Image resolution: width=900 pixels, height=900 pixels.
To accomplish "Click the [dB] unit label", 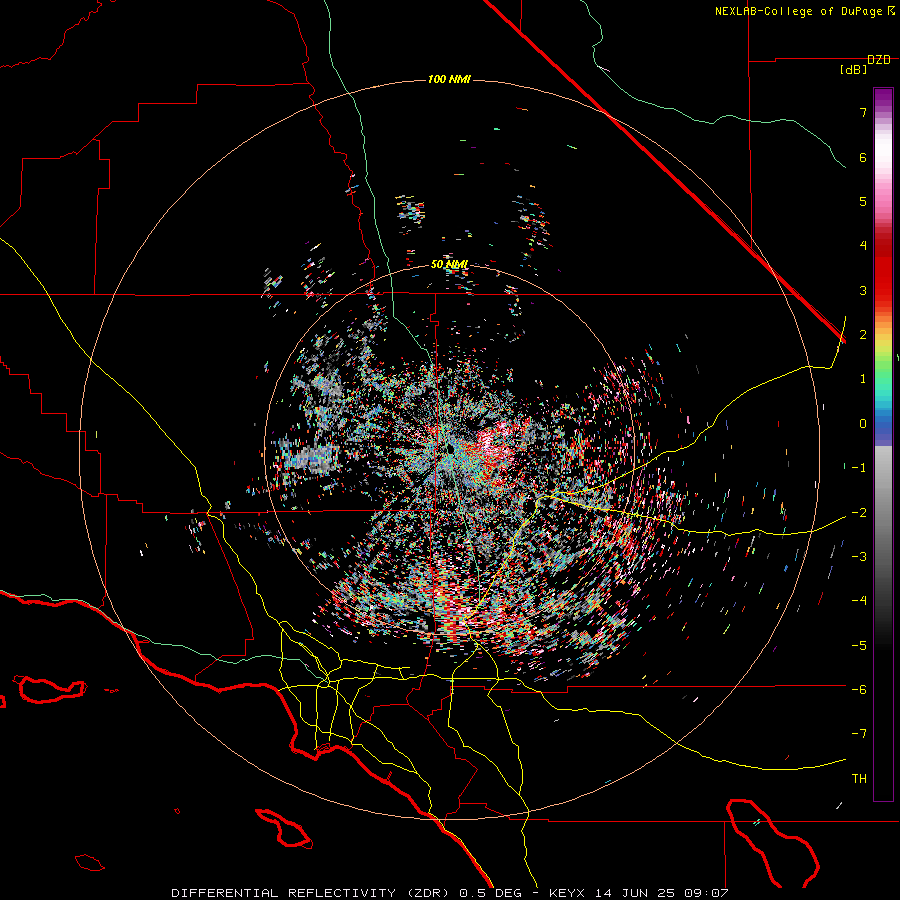I will pyautogui.click(x=854, y=70).
